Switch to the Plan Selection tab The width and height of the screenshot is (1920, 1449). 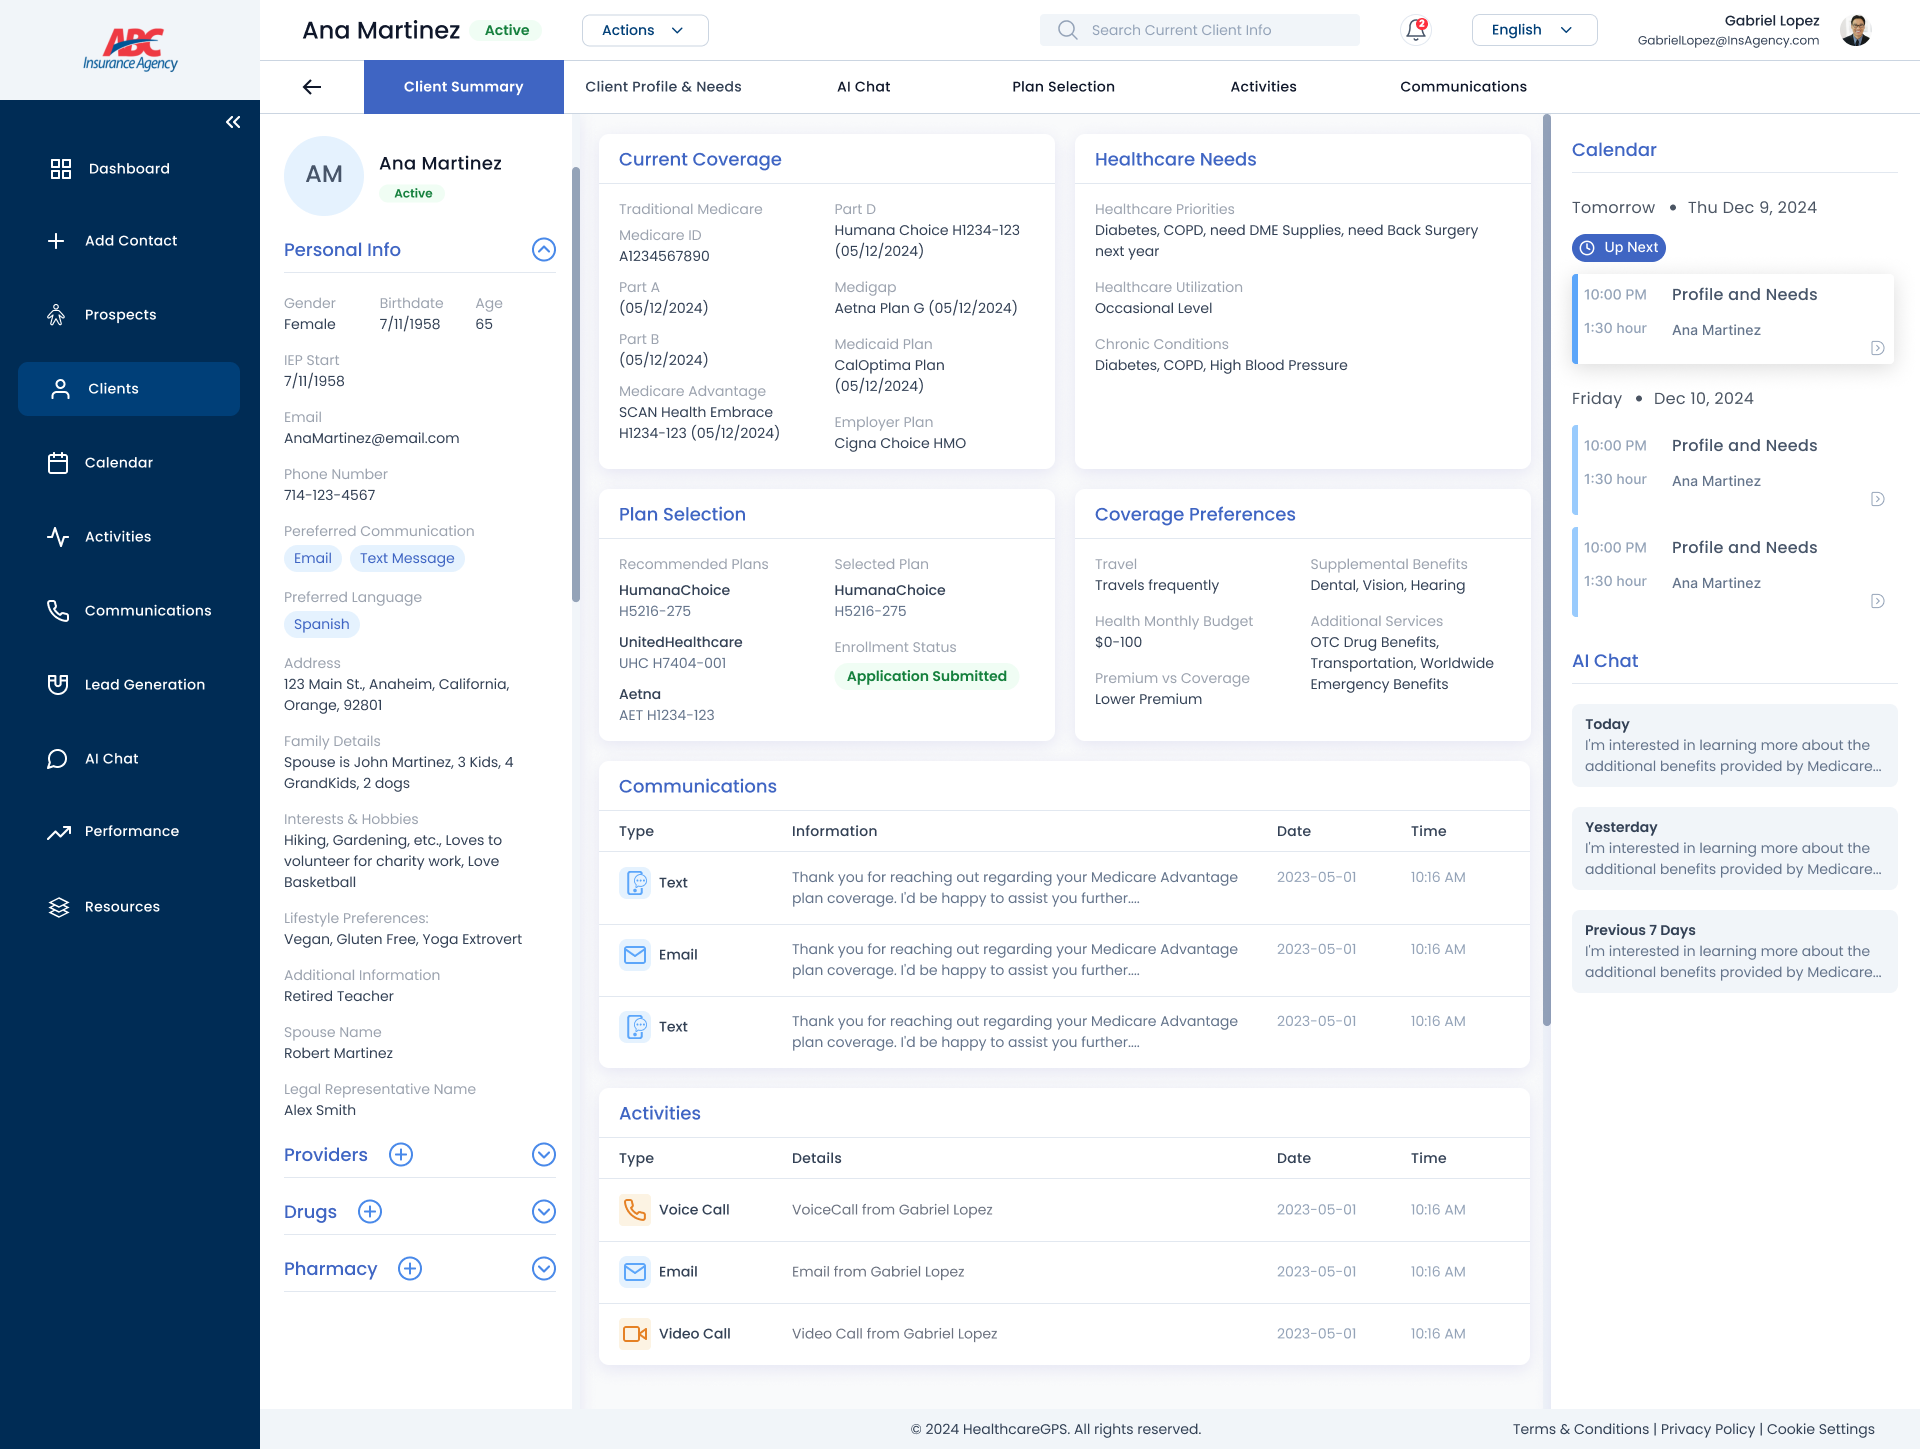1063,87
